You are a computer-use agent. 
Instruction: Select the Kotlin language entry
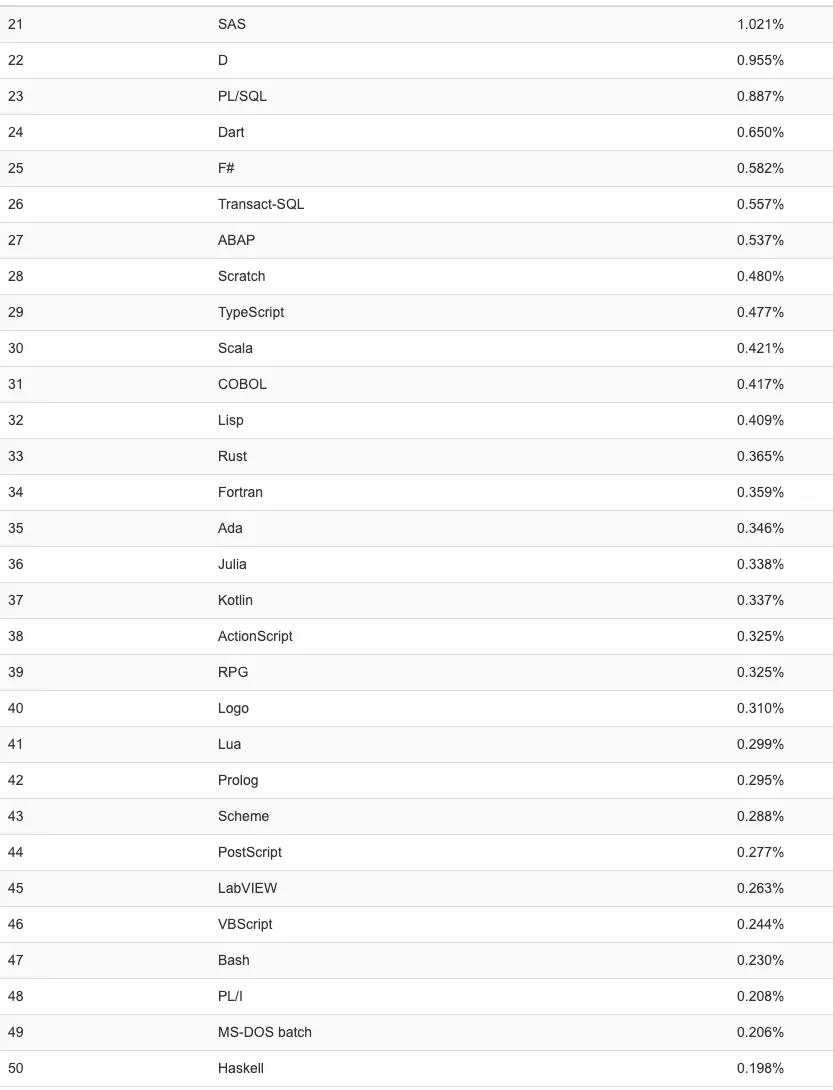tap(235, 600)
